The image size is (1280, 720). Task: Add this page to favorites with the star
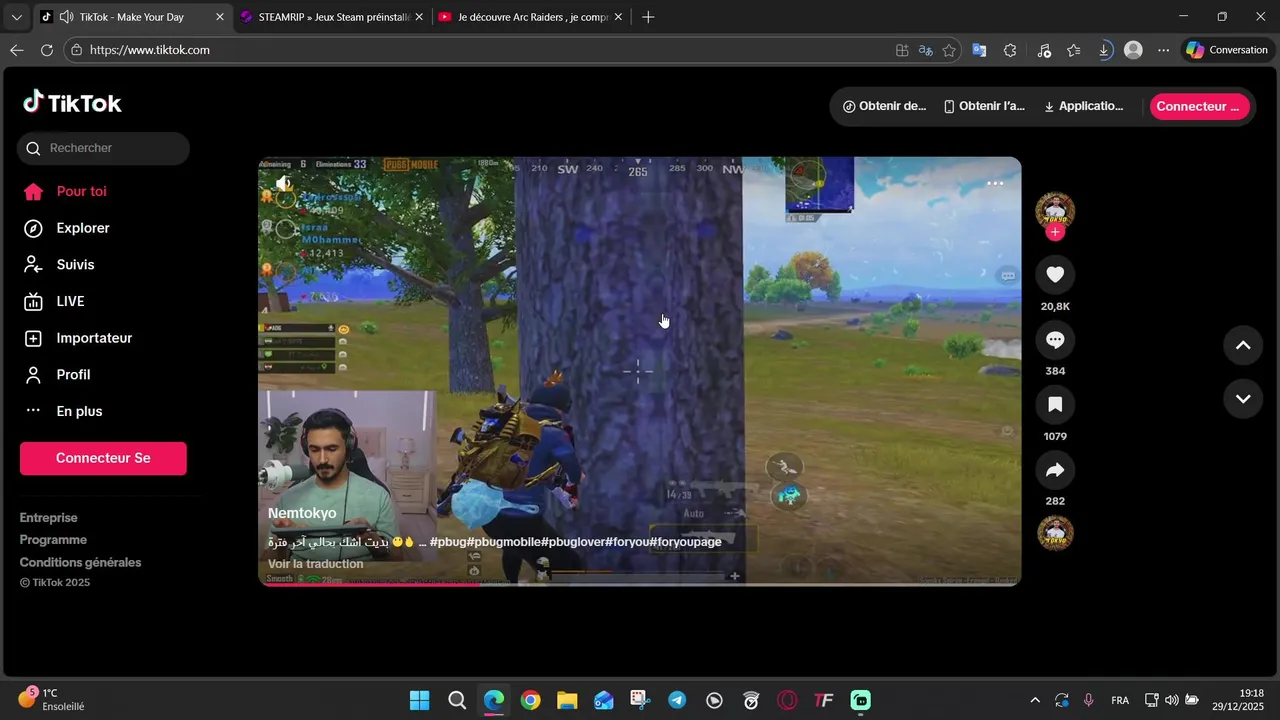tap(949, 50)
